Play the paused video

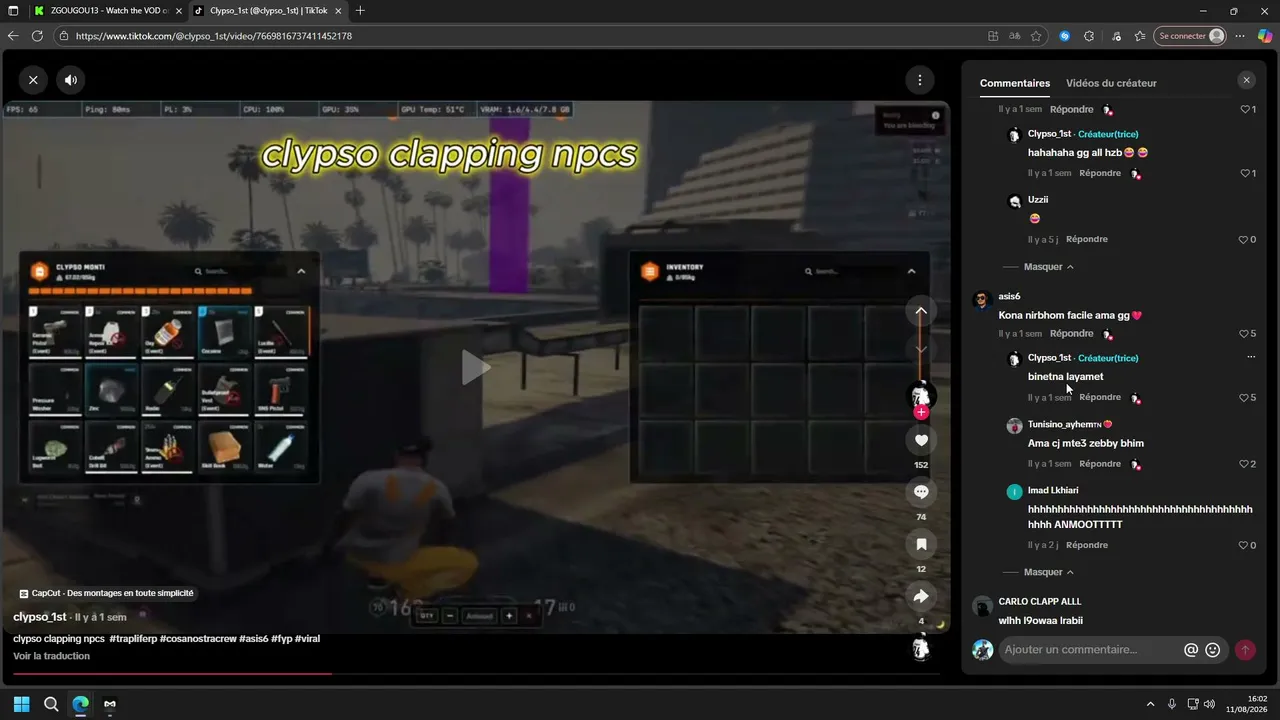click(475, 367)
